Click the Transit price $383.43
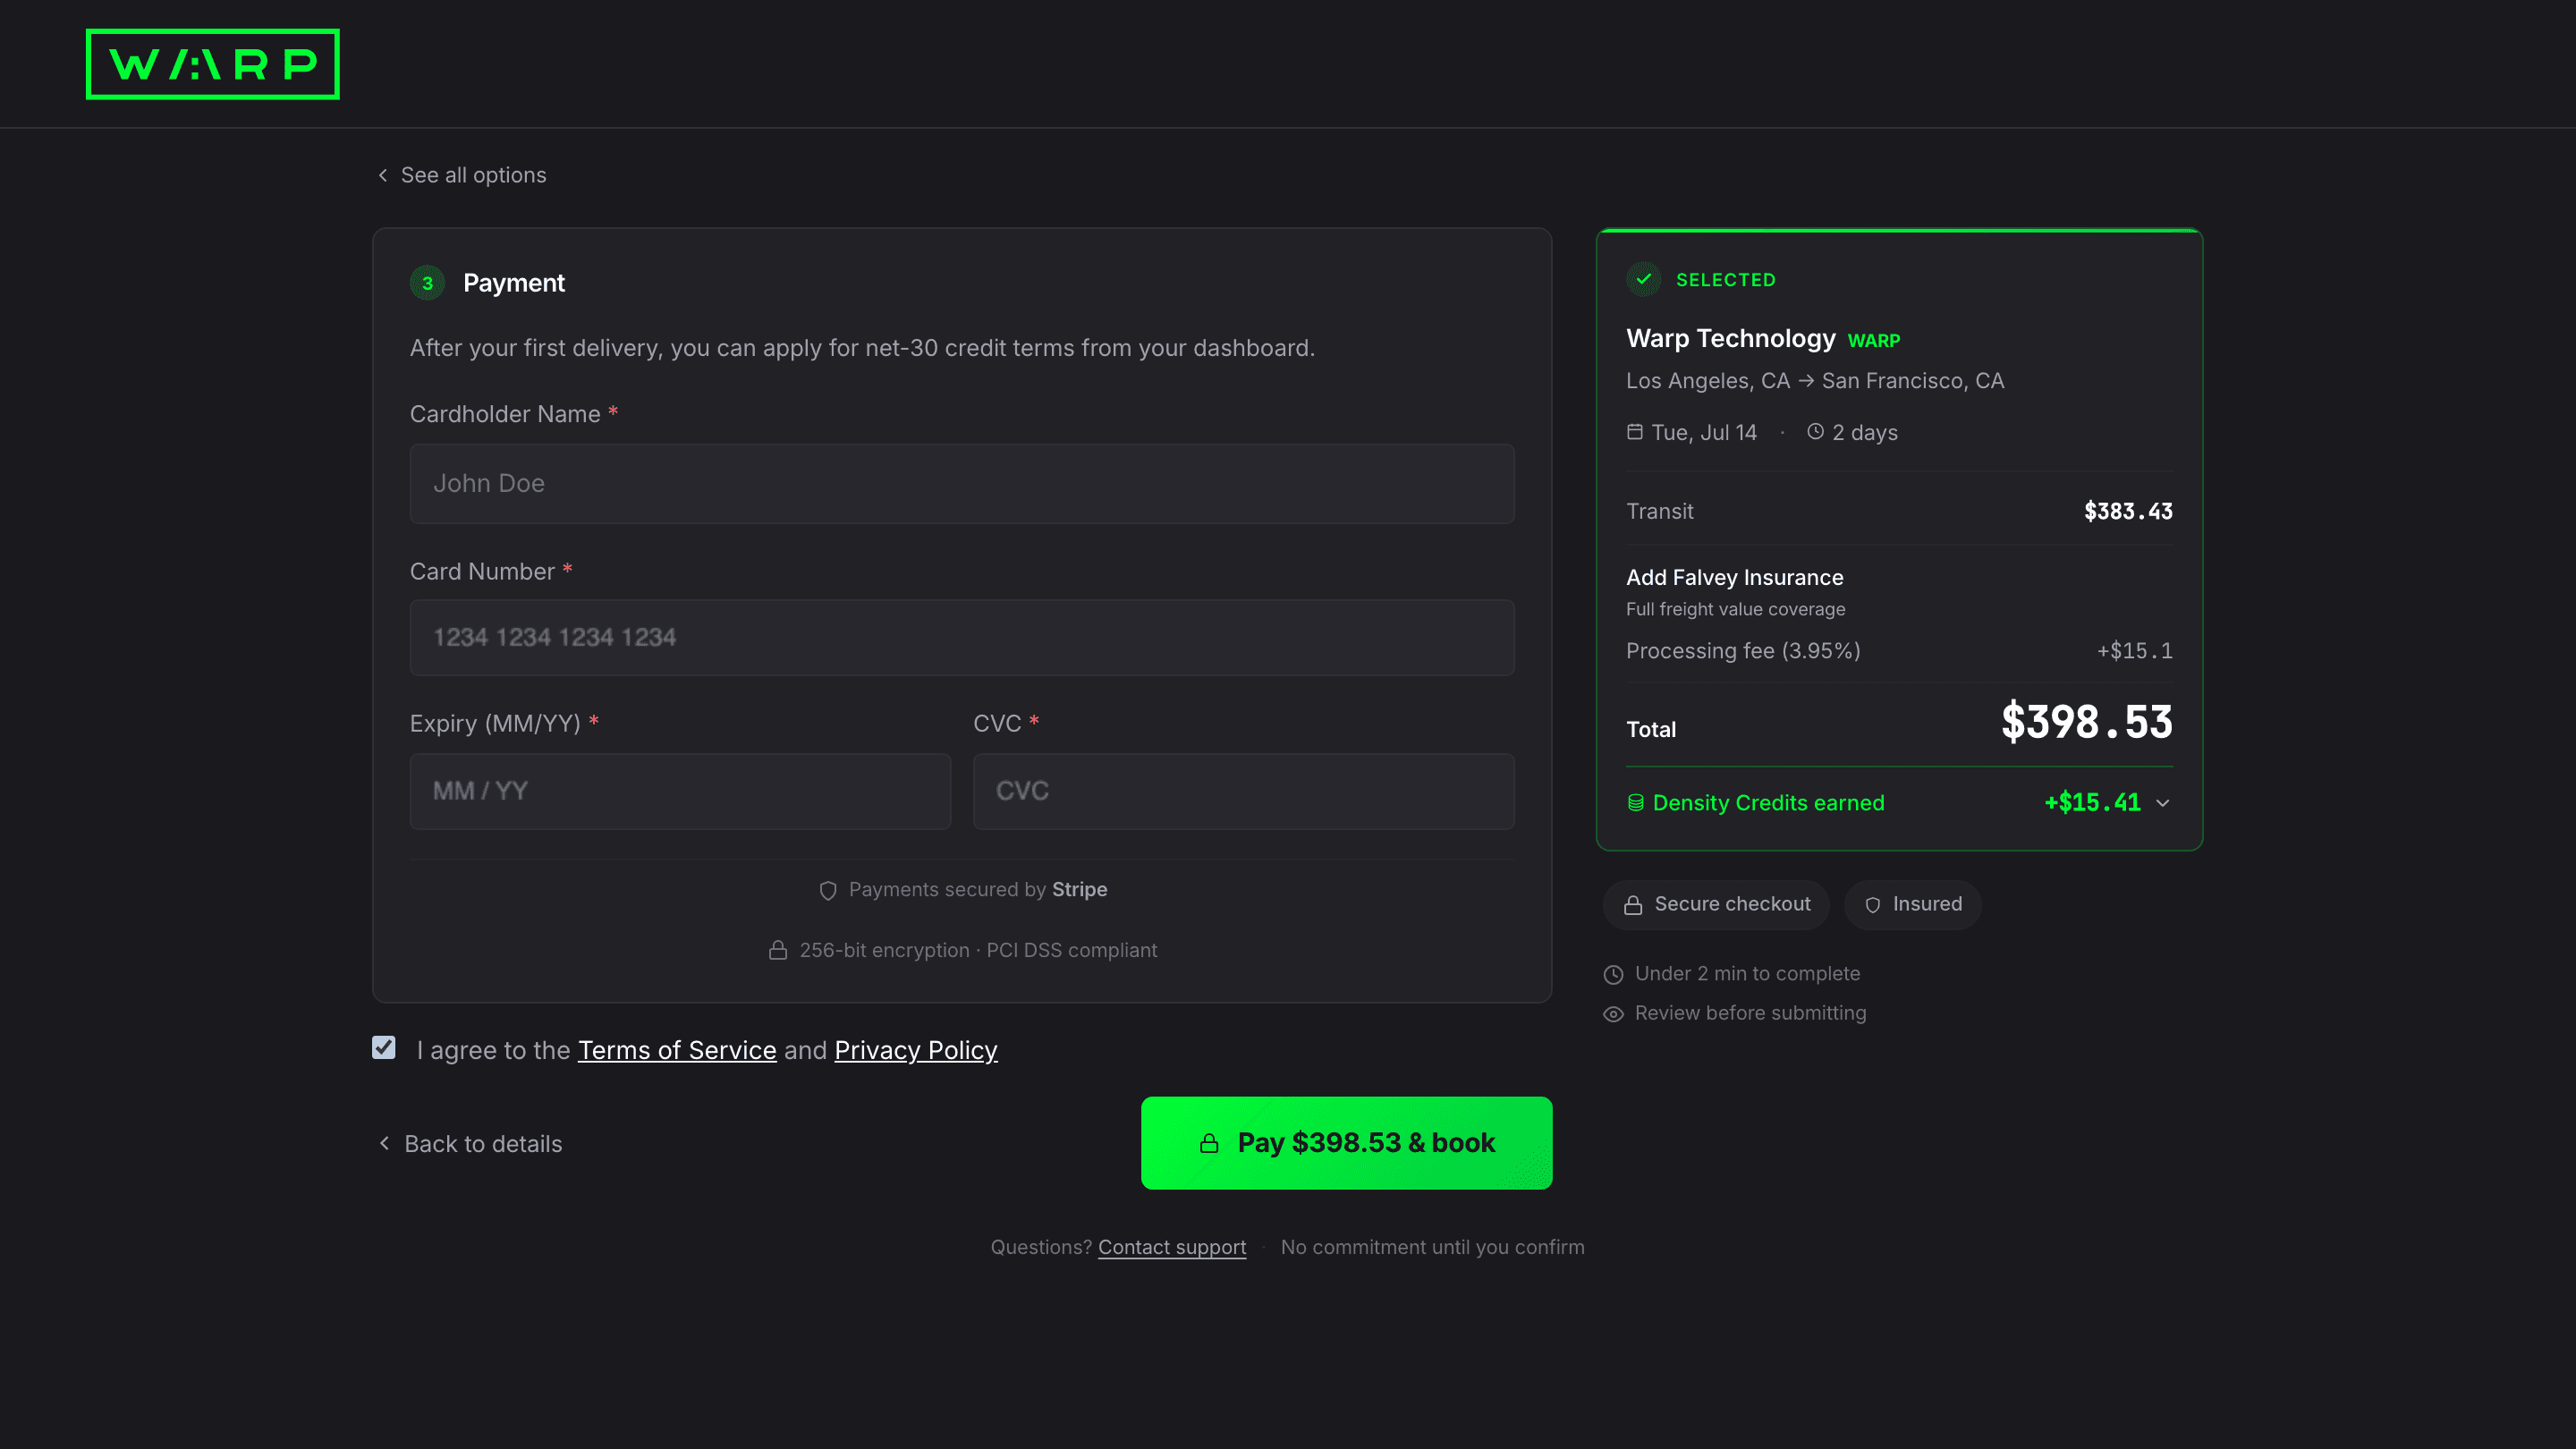The height and width of the screenshot is (1449, 2576). tap(2128, 511)
